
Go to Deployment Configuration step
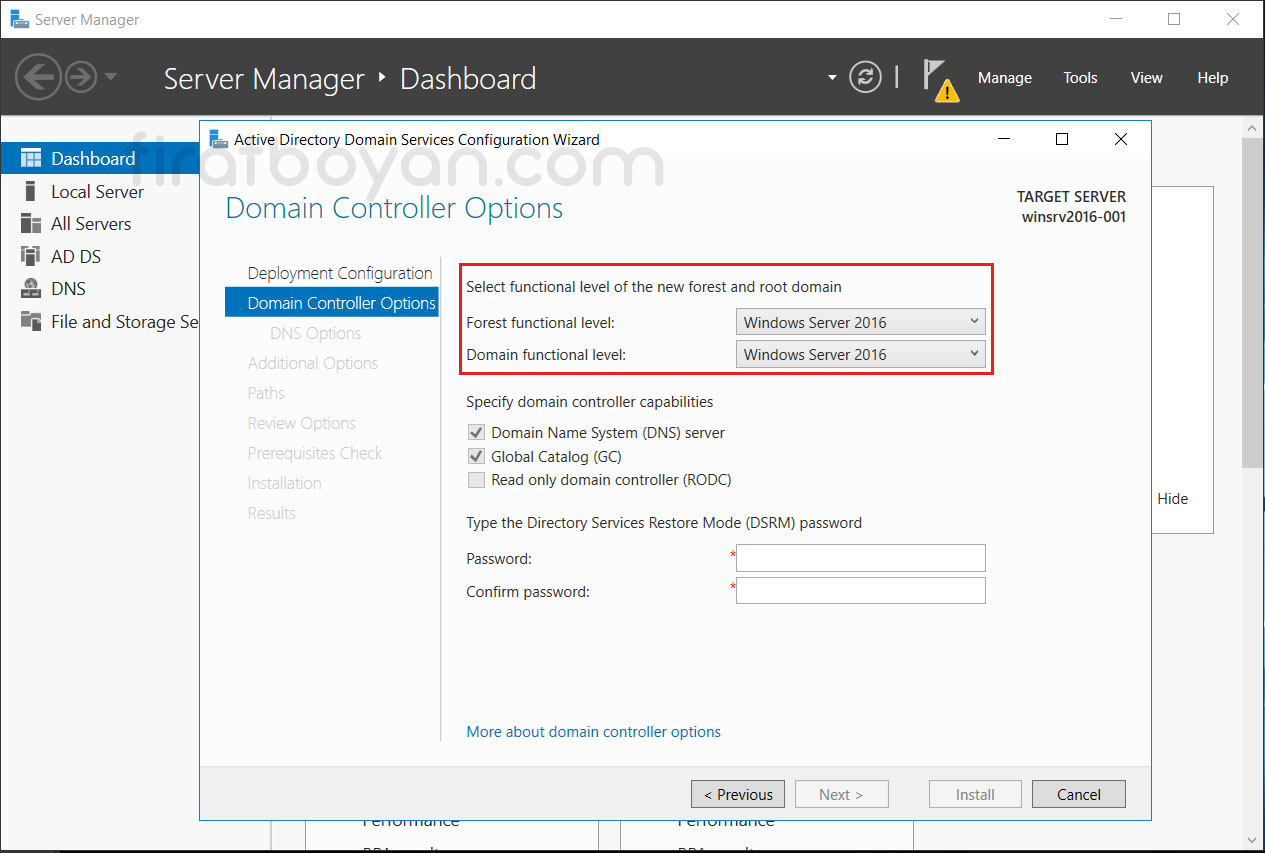point(340,273)
